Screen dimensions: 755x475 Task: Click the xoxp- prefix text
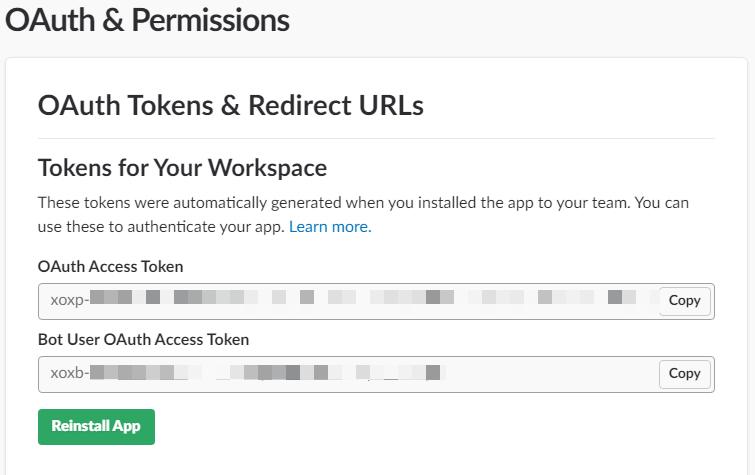click(70, 300)
